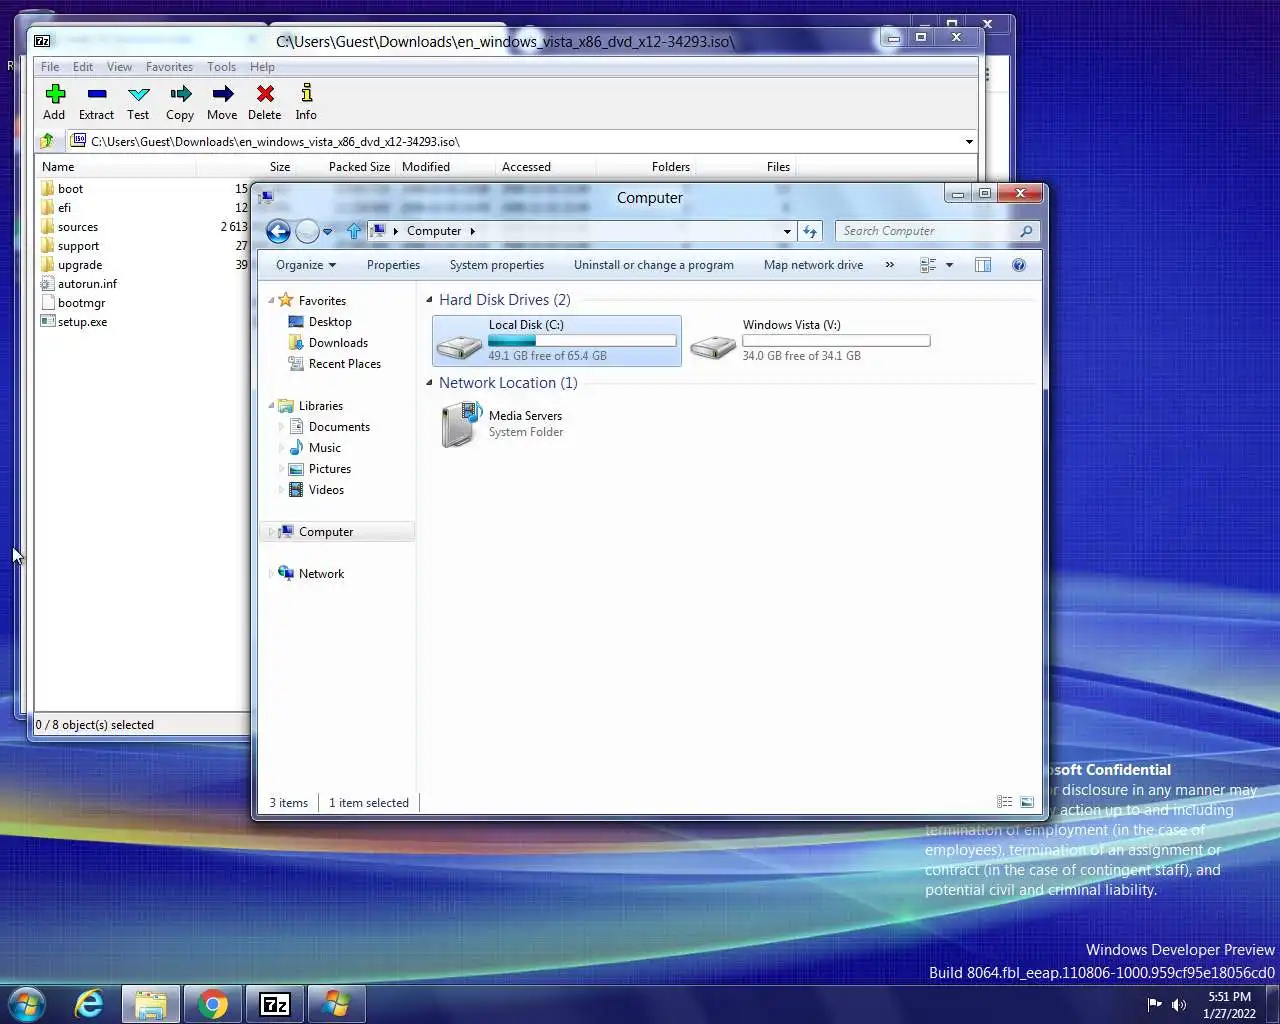Collapse the Hard Disk Drives group
Viewport: 1280px width, 1024px height.
[x=430, y=300]
